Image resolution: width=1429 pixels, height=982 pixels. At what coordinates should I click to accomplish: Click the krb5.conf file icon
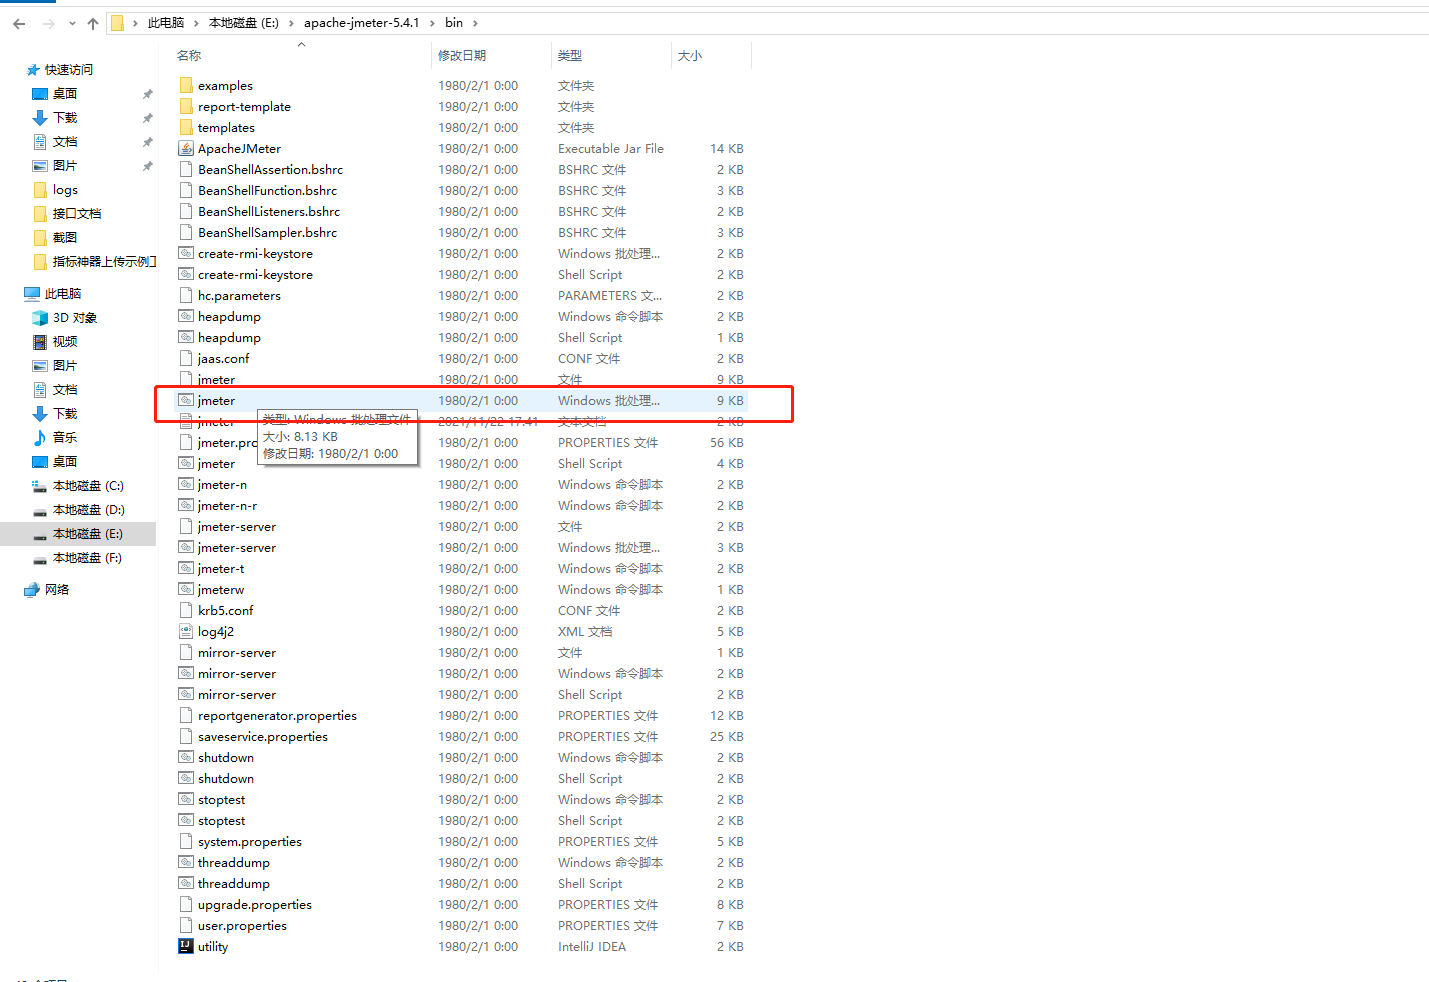pos(186,610)
